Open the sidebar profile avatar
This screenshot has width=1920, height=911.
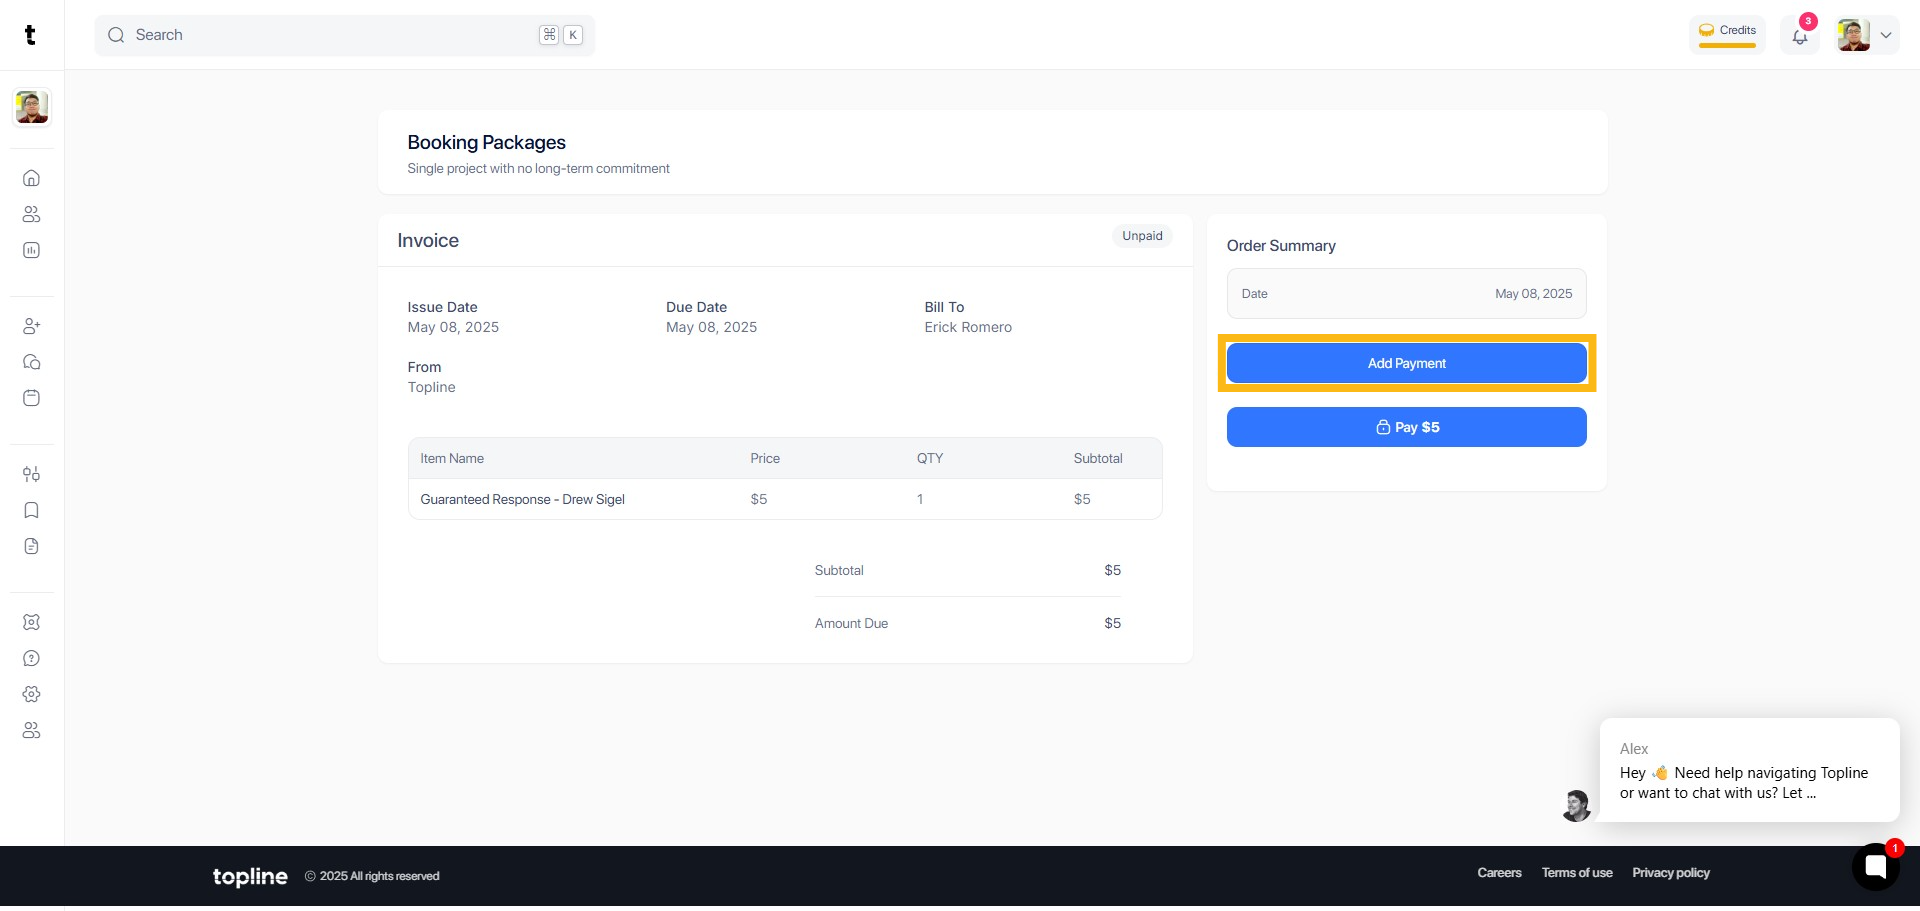(x=32, y=107)
